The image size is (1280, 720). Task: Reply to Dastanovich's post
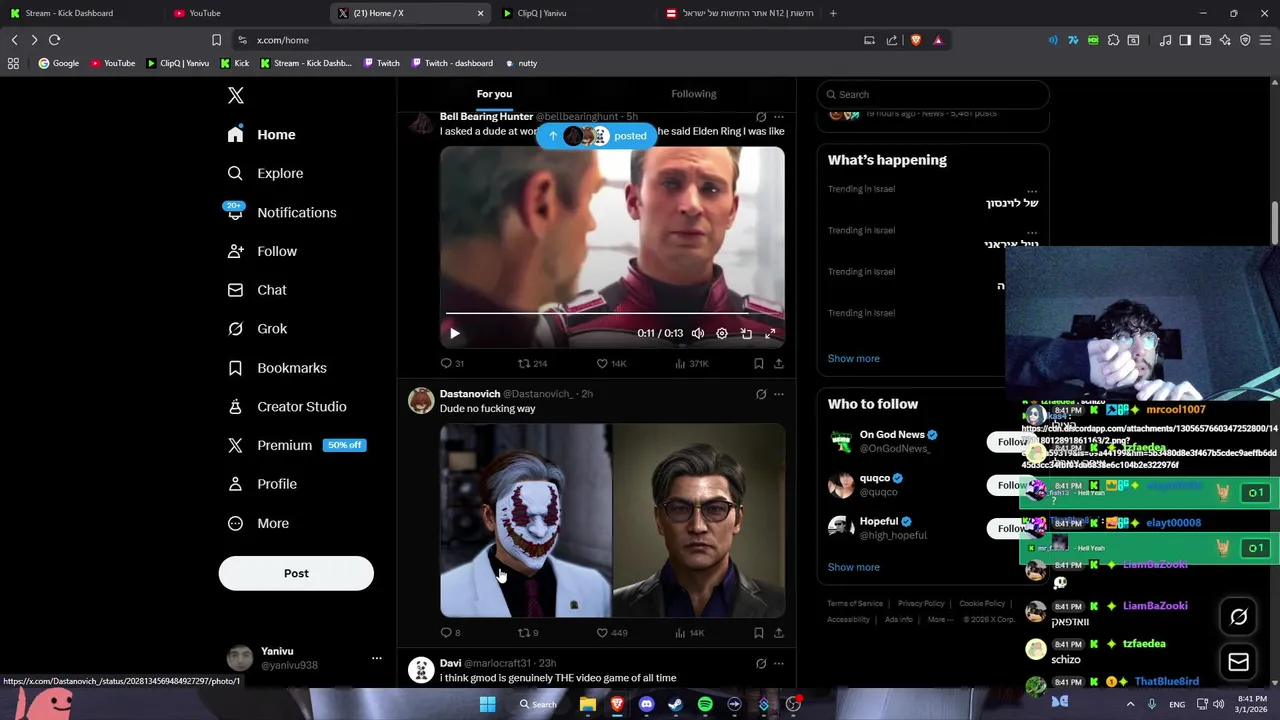pos(450,632)
